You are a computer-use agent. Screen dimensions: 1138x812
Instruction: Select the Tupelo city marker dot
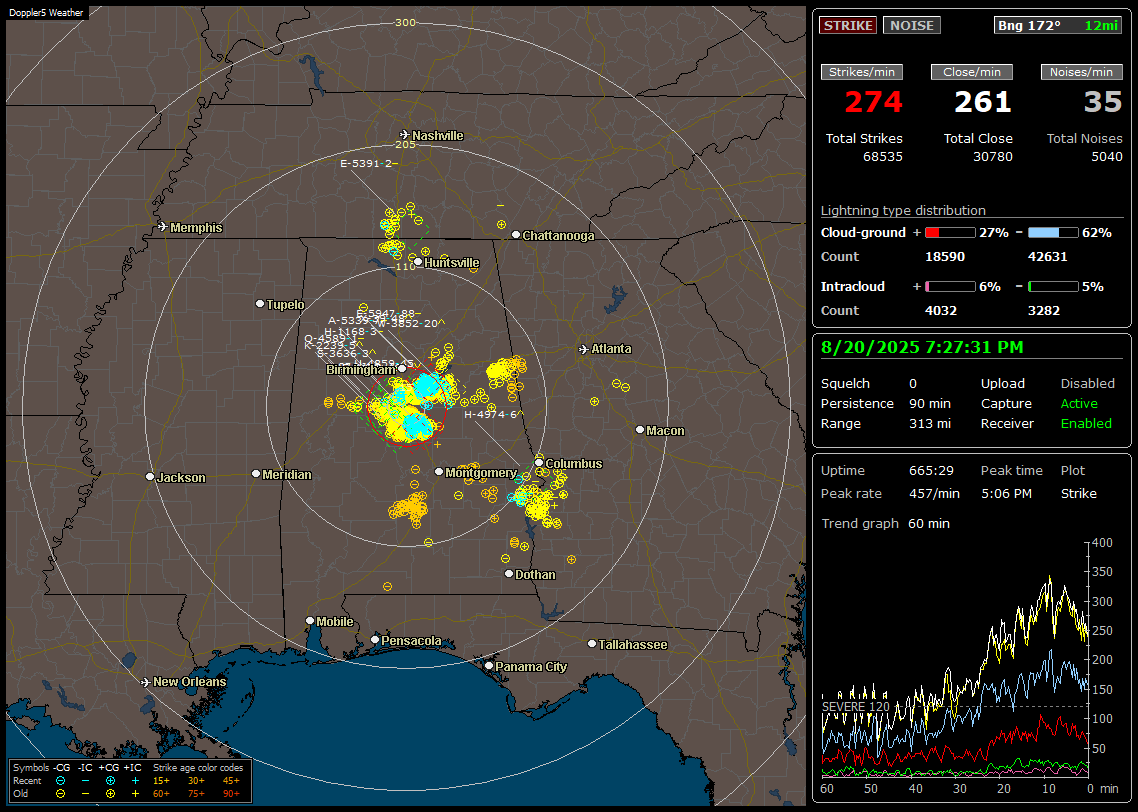(260, 303)
